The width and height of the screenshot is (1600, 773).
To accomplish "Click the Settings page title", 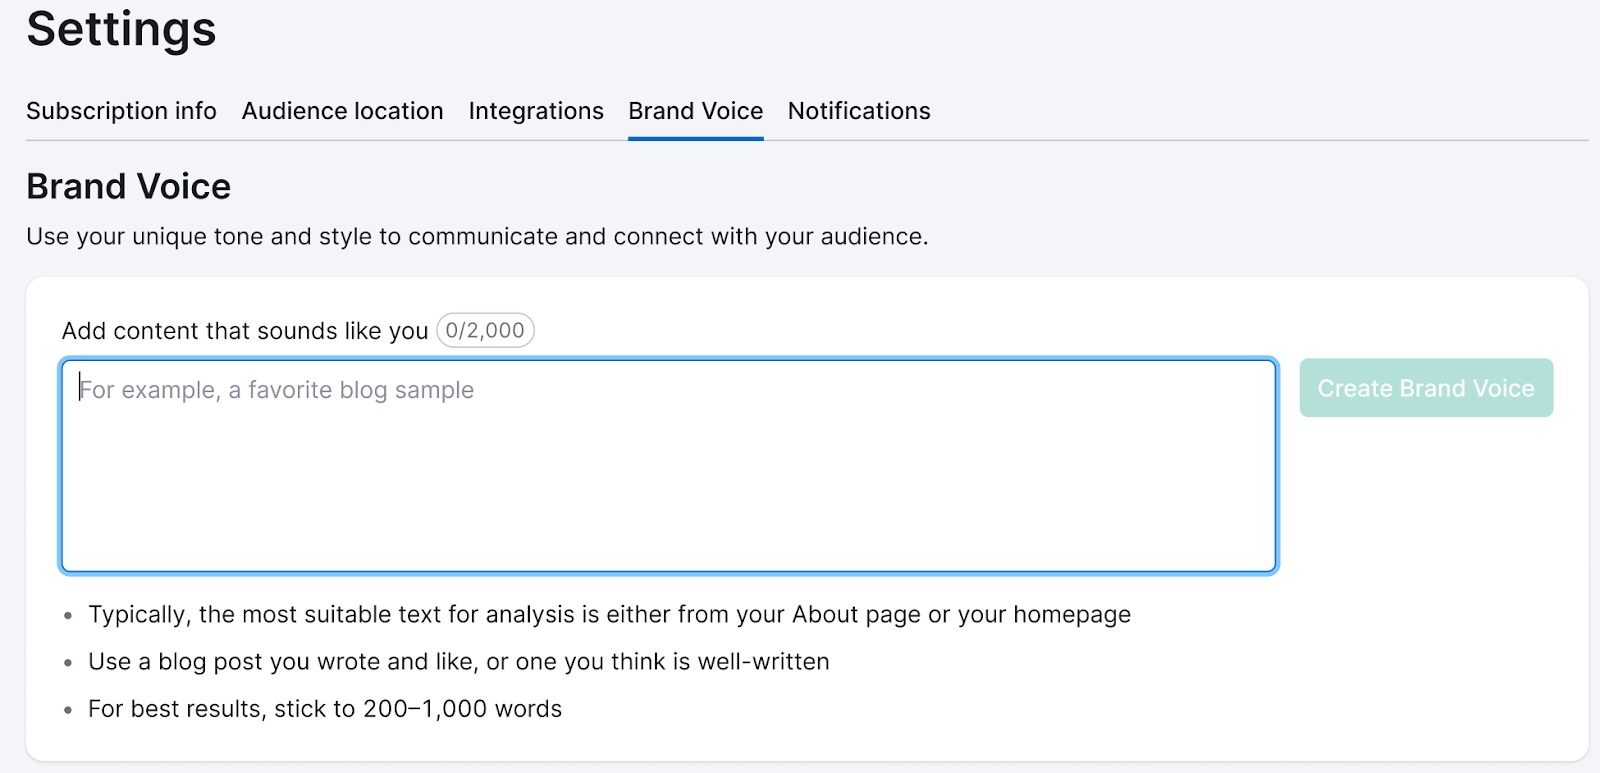I will (x=121, y=29).
